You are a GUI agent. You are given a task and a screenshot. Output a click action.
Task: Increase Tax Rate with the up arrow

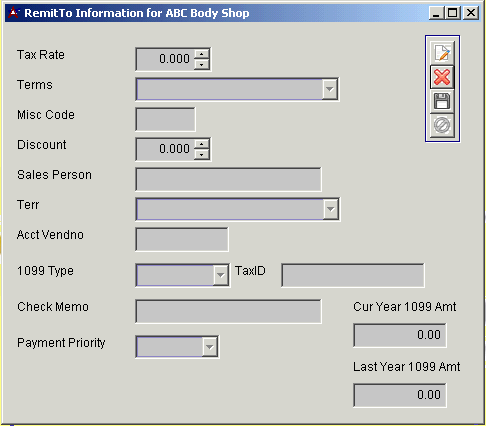(x=202, y=54)
